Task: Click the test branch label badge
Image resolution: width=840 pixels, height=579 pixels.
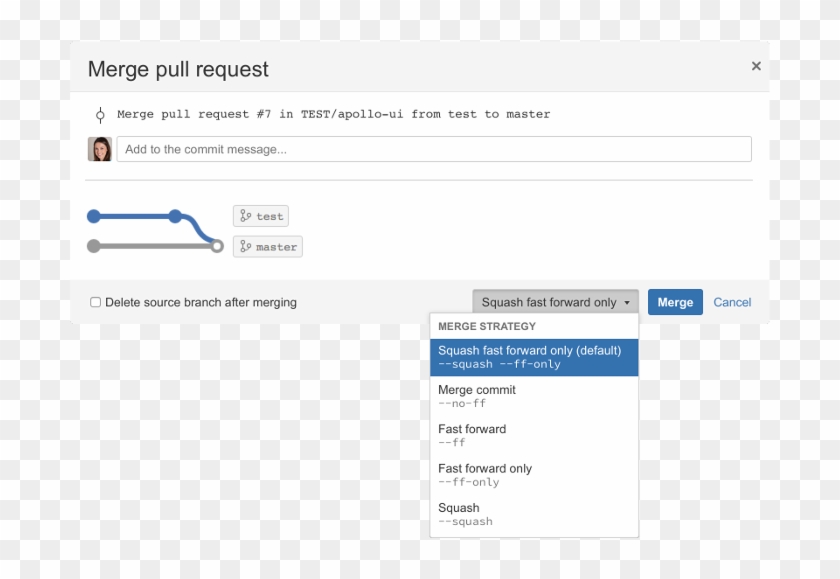Action: click(x=261, y=215)
